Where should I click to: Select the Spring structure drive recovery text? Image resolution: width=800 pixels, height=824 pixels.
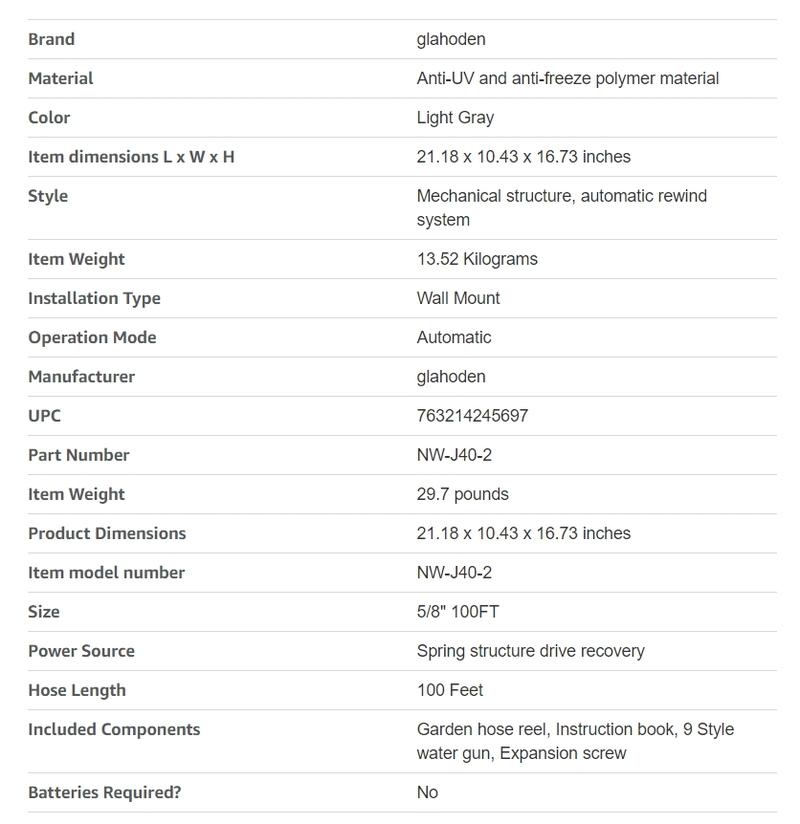coord(530,650)
